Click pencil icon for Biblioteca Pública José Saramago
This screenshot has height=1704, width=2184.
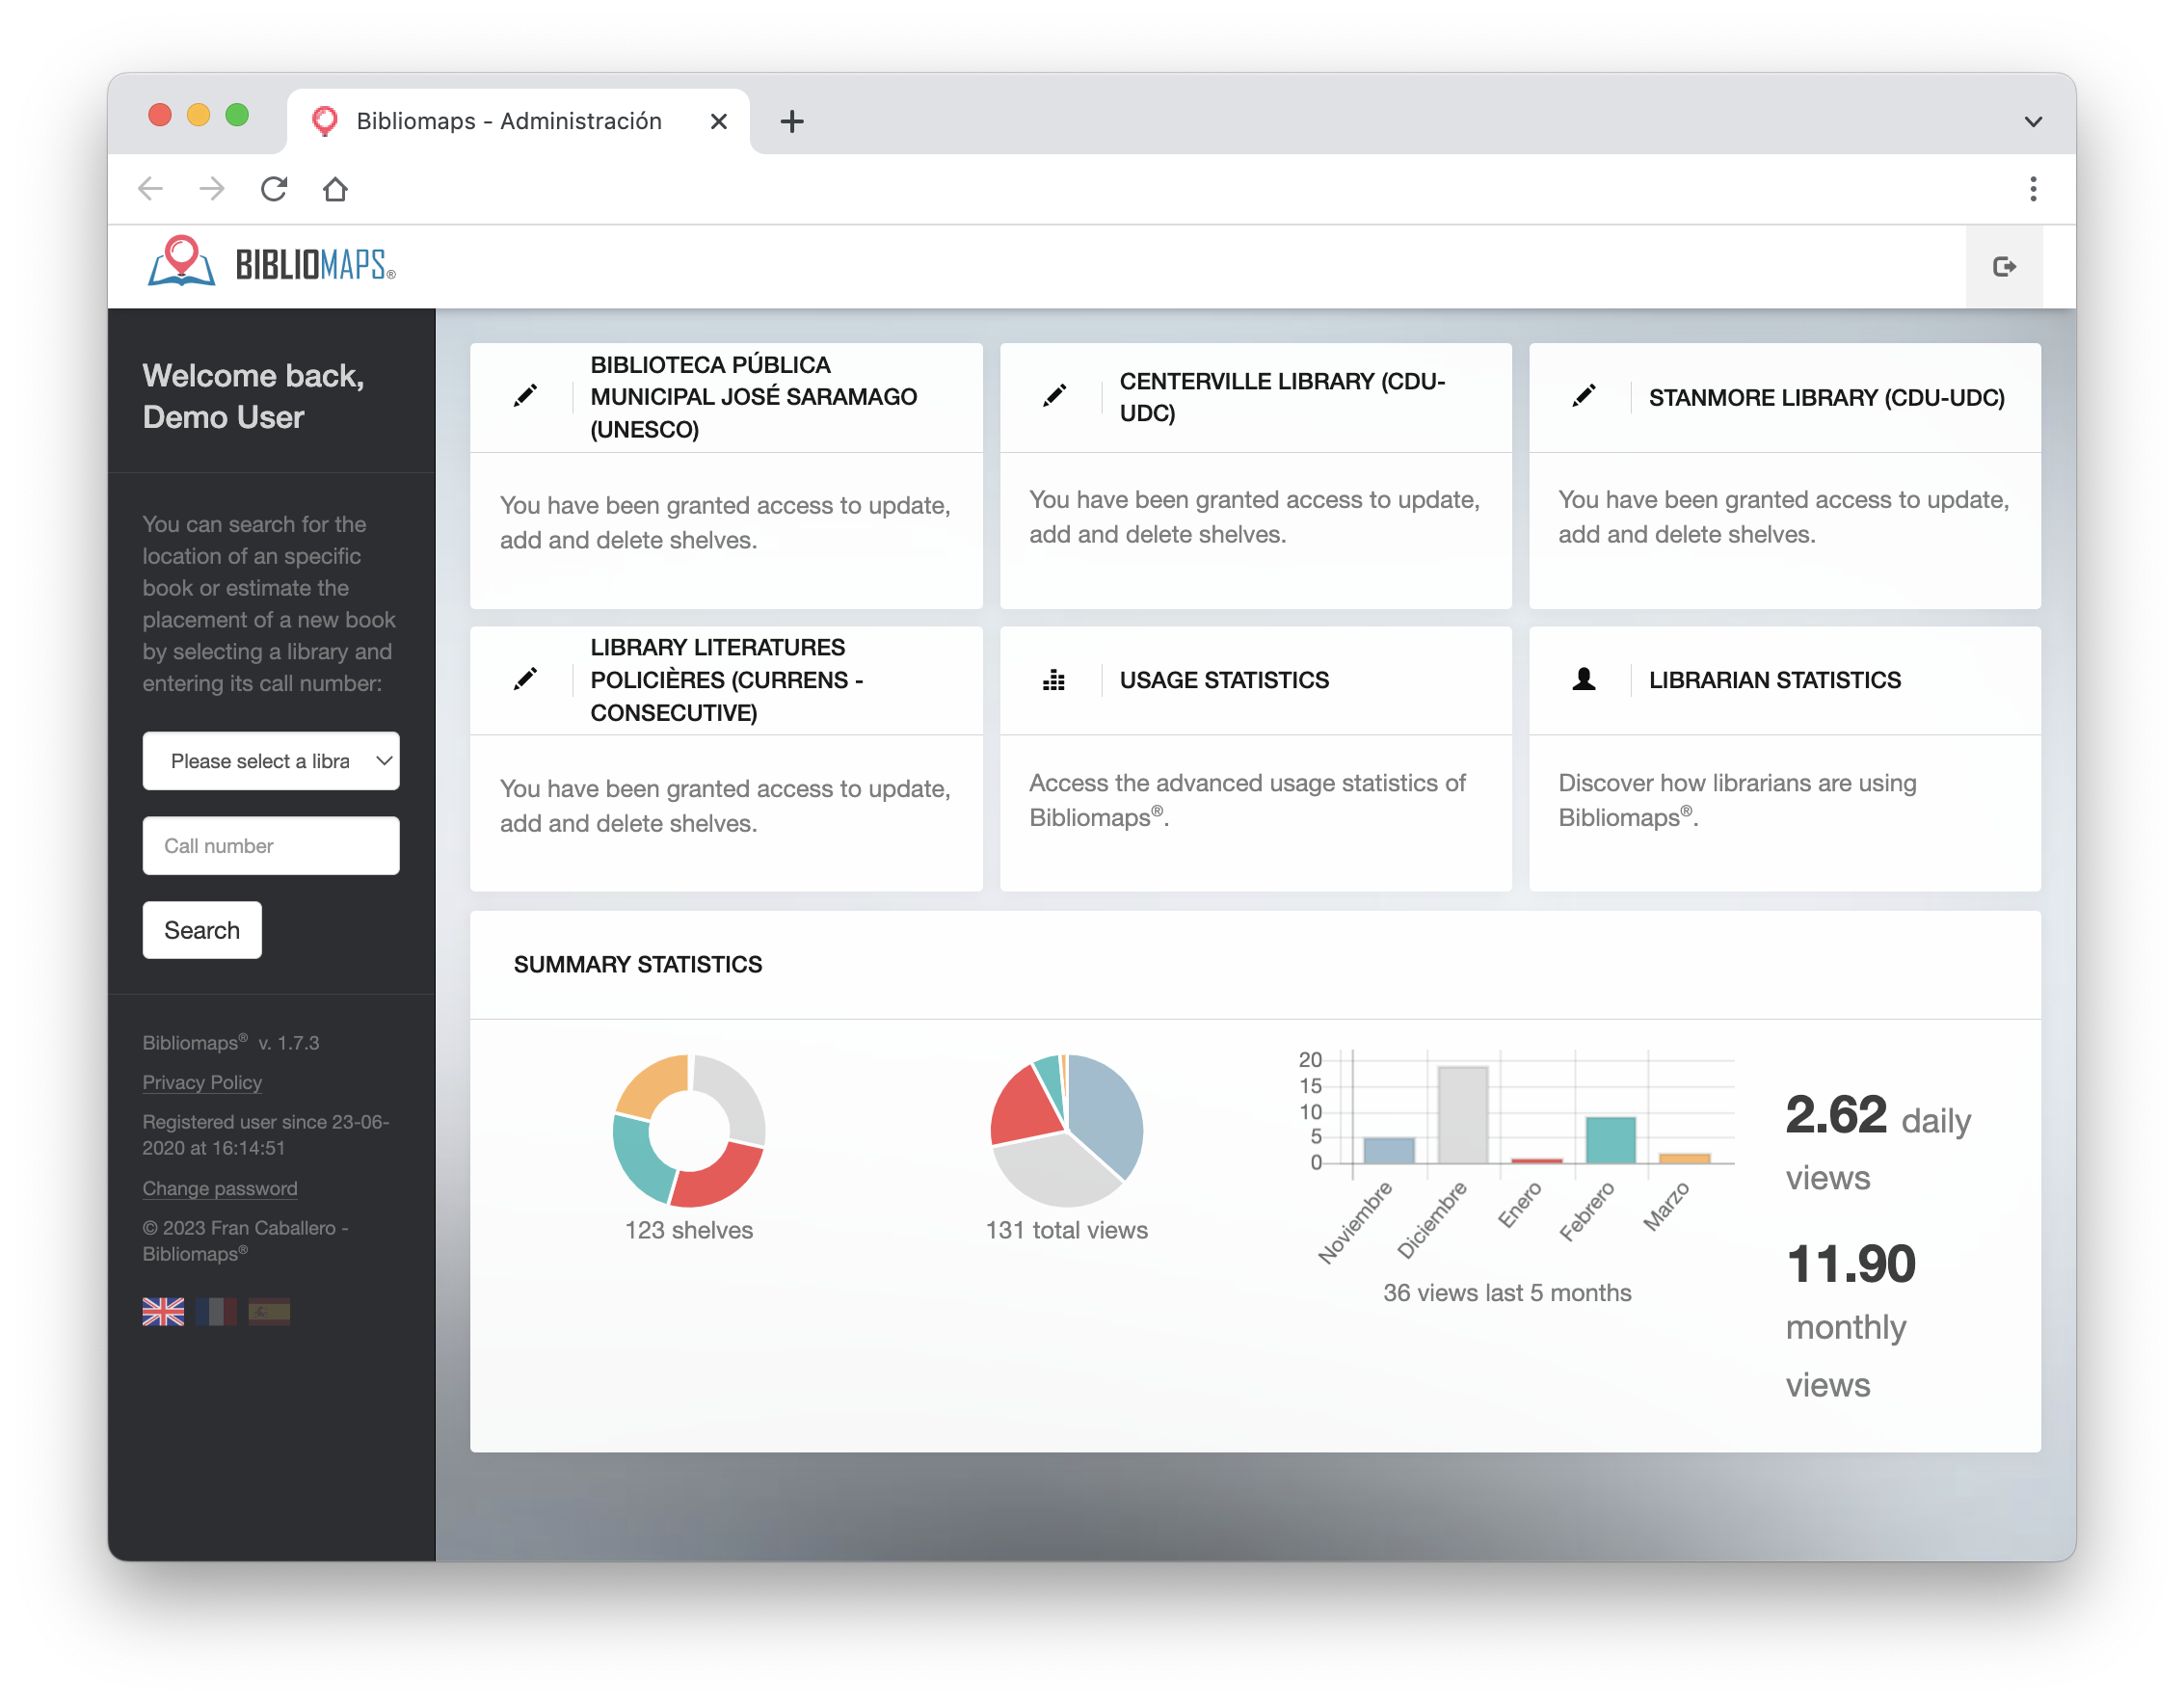[525, 396]
